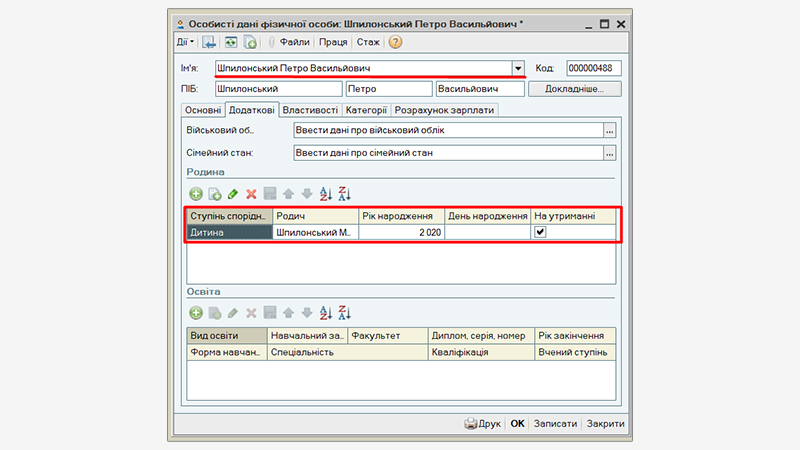Sort Родина table descending with Z-A icon

coord(345,194)
